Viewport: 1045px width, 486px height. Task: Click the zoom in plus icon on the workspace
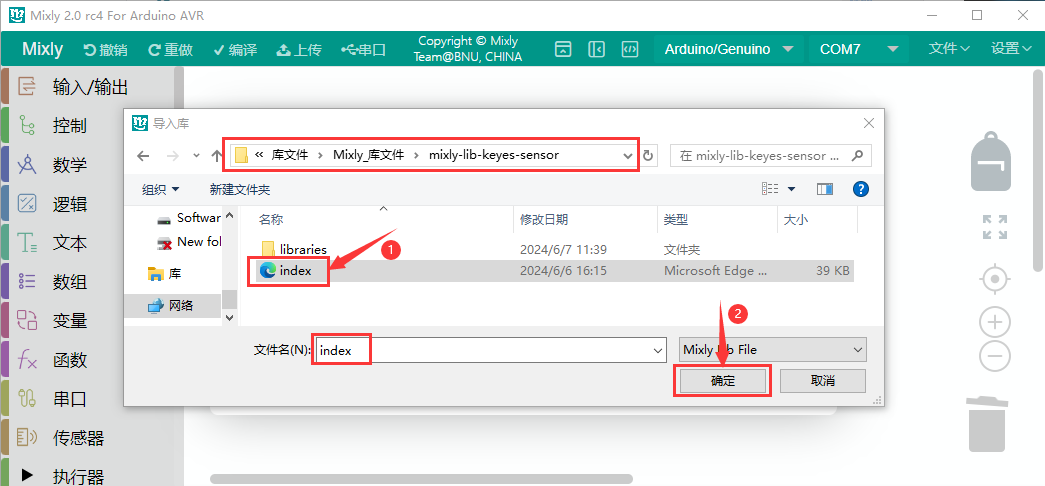click(994, 323)
